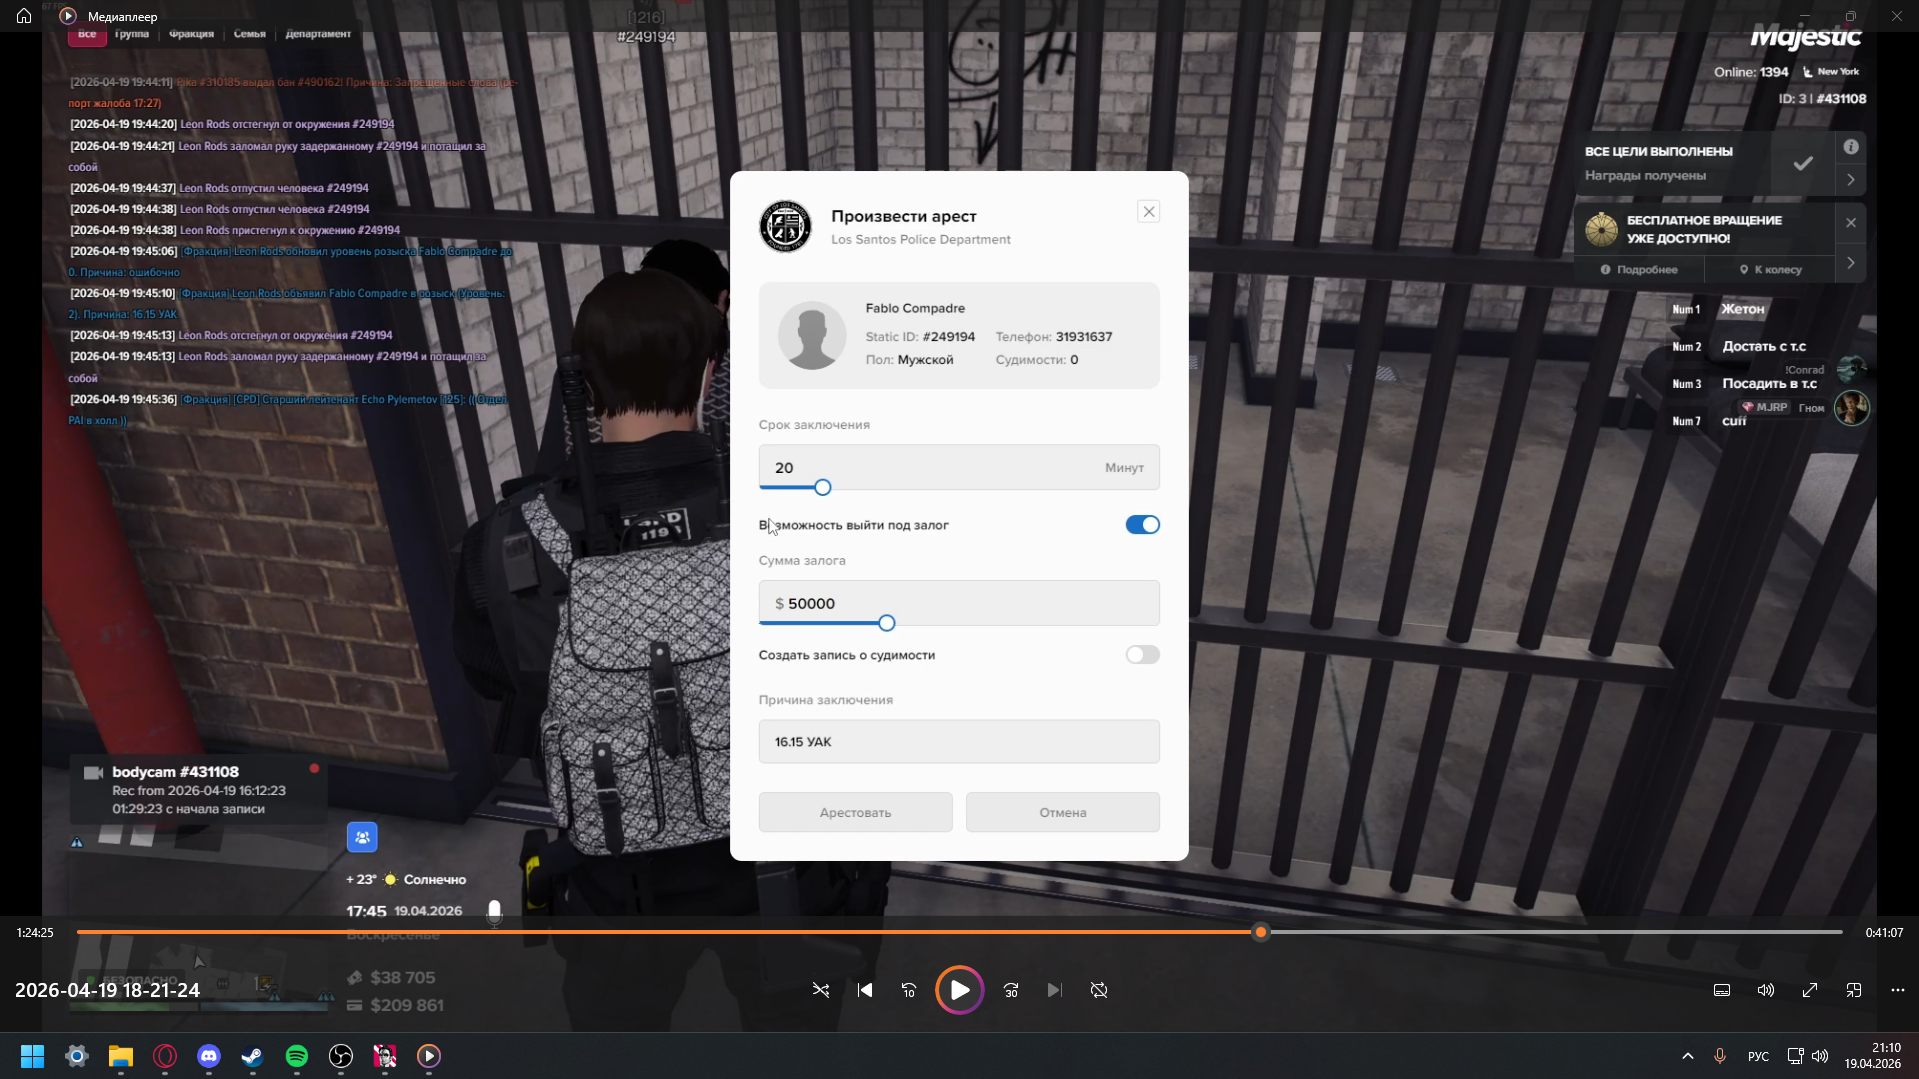Open the subtitles and captions menu
This screenshot has width=1919, height=1079.
coord(1722,990)
